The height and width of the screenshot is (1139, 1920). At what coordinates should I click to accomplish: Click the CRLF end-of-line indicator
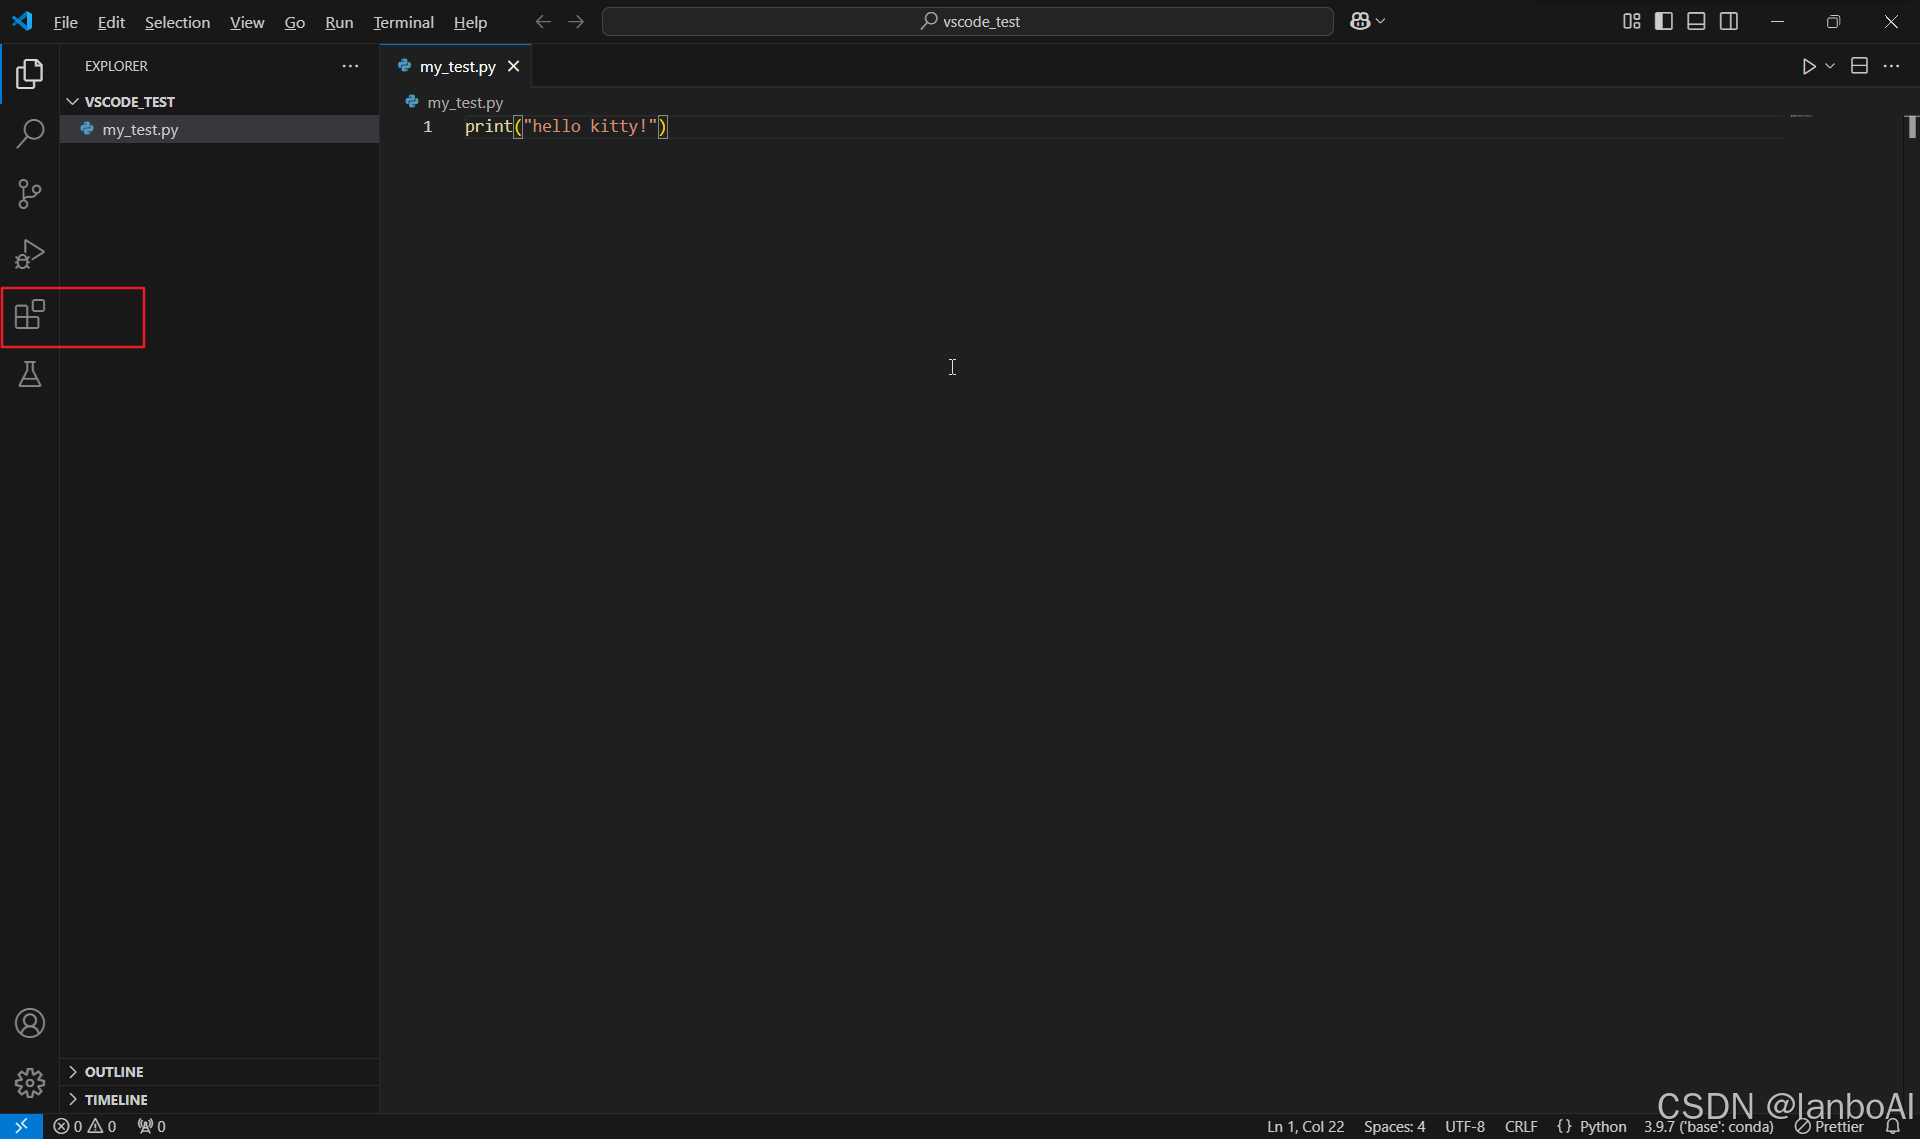tap(1520, 1126)
